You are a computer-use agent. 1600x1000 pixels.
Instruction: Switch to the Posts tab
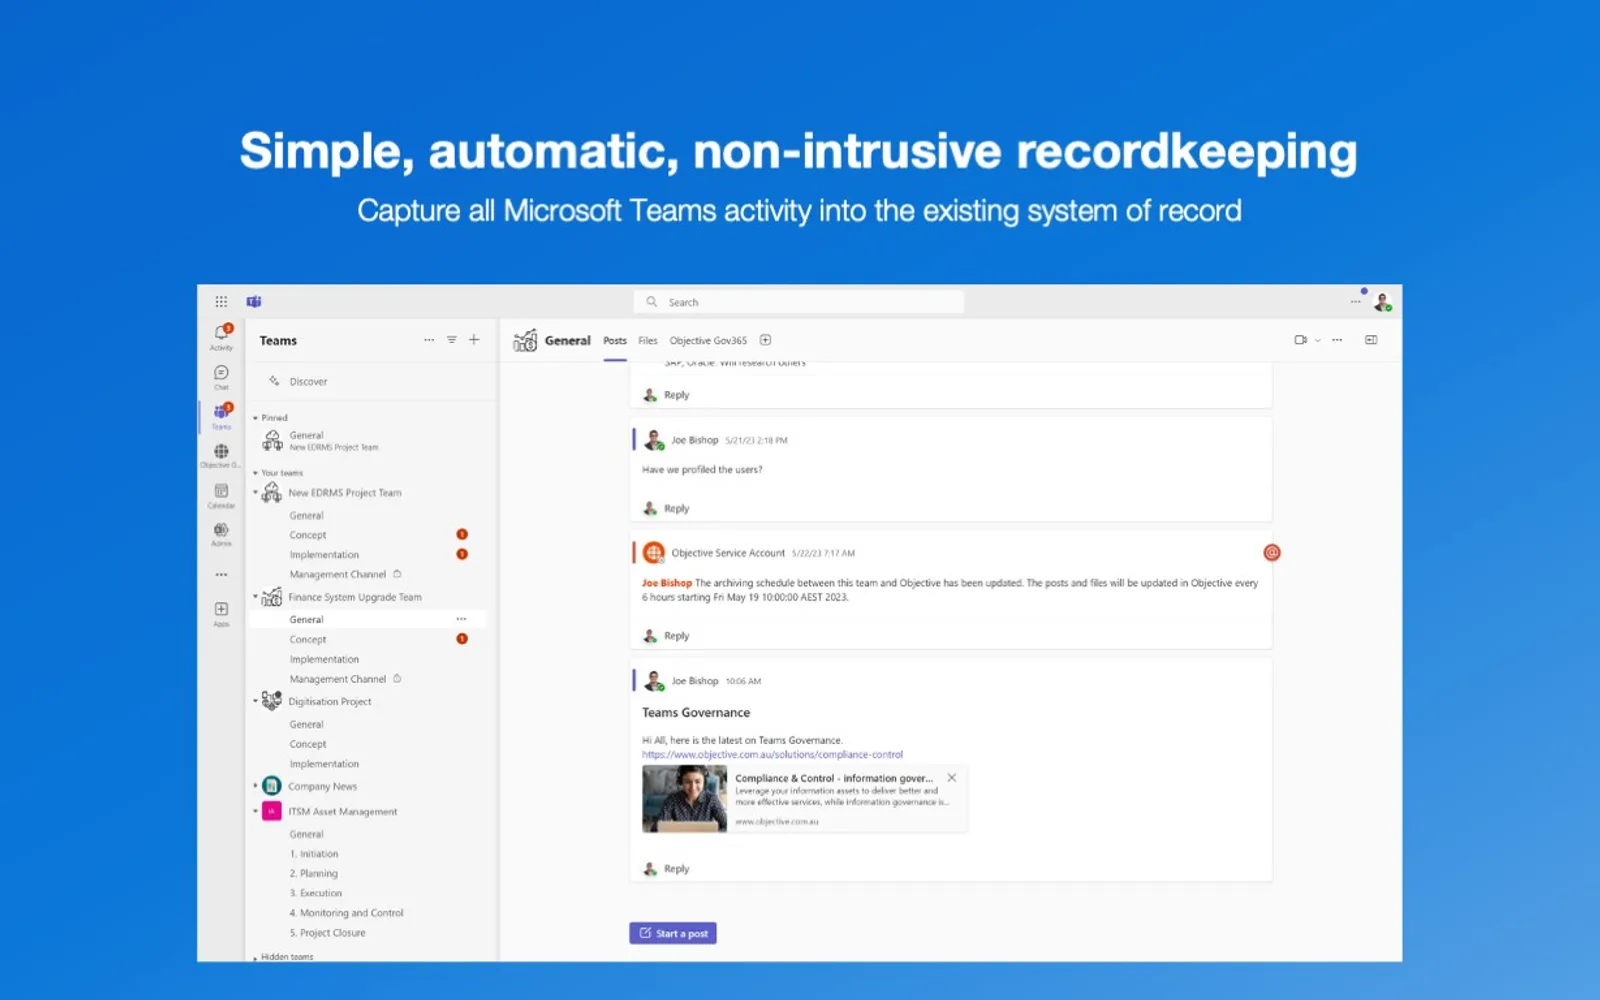click(x=615, y=341)
